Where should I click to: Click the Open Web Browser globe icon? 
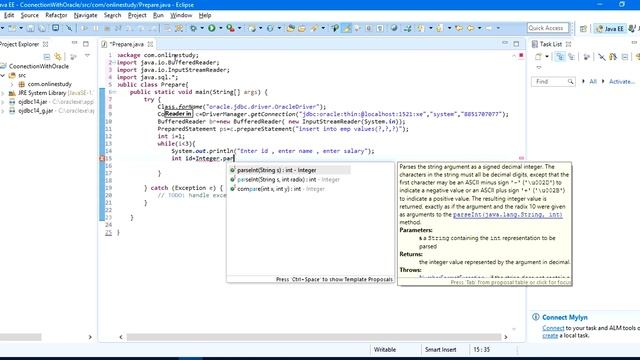394,28
